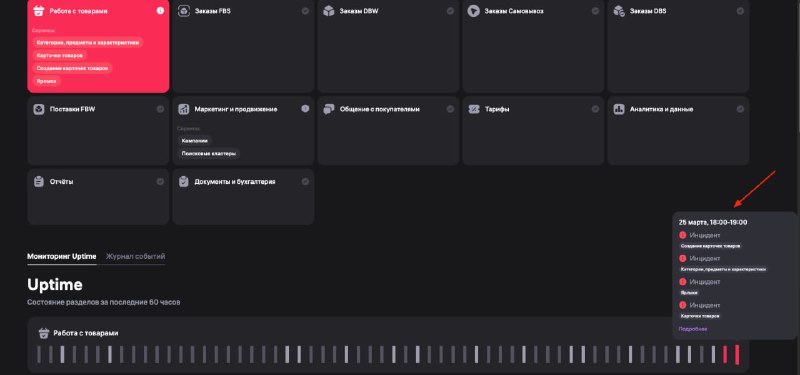Click the Отчёты clipboard icon
800x375 pixels.
point(39,182)
